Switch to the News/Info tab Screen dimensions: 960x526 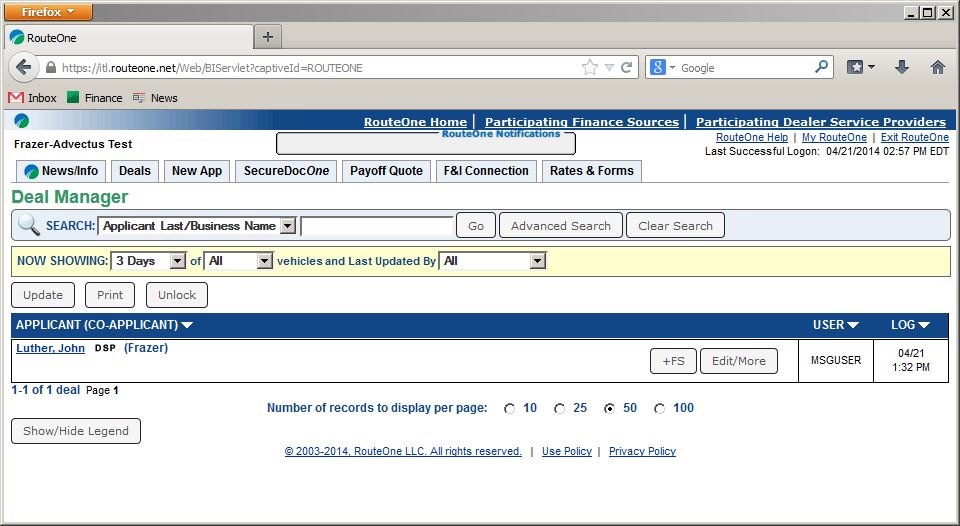pyautogui.click(x=61, y=171)
